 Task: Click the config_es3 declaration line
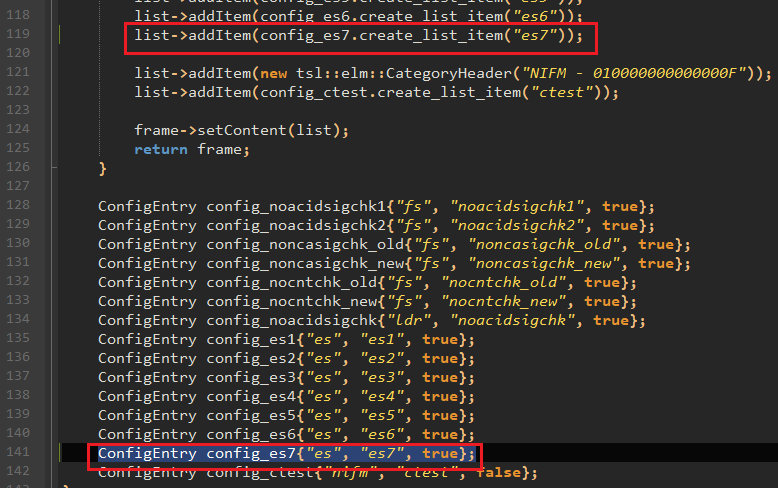286,377
